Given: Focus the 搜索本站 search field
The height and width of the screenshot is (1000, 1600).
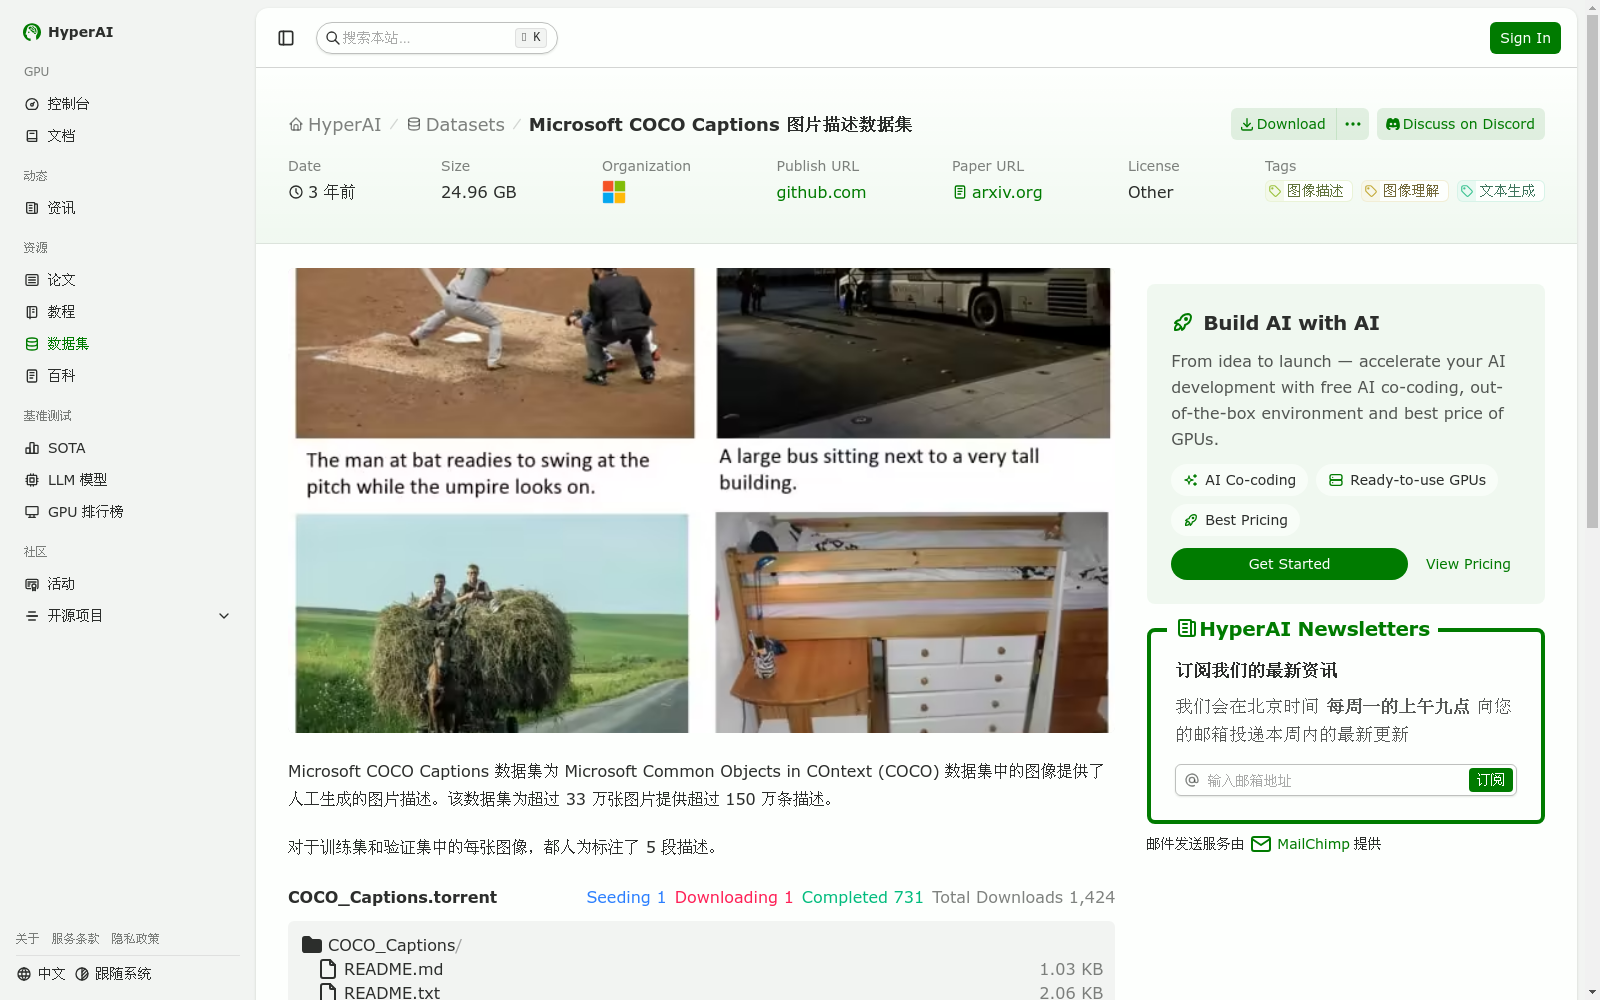Looking at the screenshot, I should pyautogui.click(x=437, y=38).
